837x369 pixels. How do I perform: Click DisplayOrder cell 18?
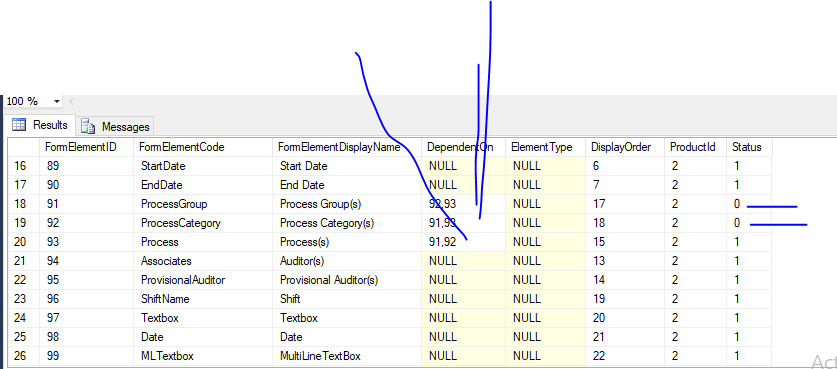625,223
